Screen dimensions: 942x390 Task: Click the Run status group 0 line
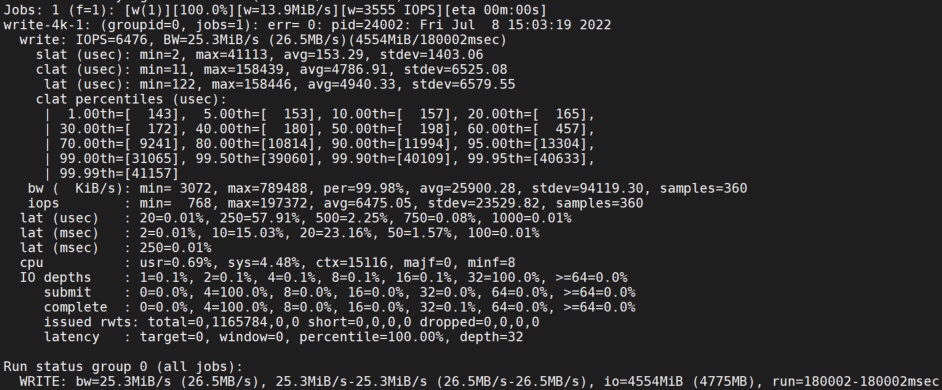[x=123, y=367]
